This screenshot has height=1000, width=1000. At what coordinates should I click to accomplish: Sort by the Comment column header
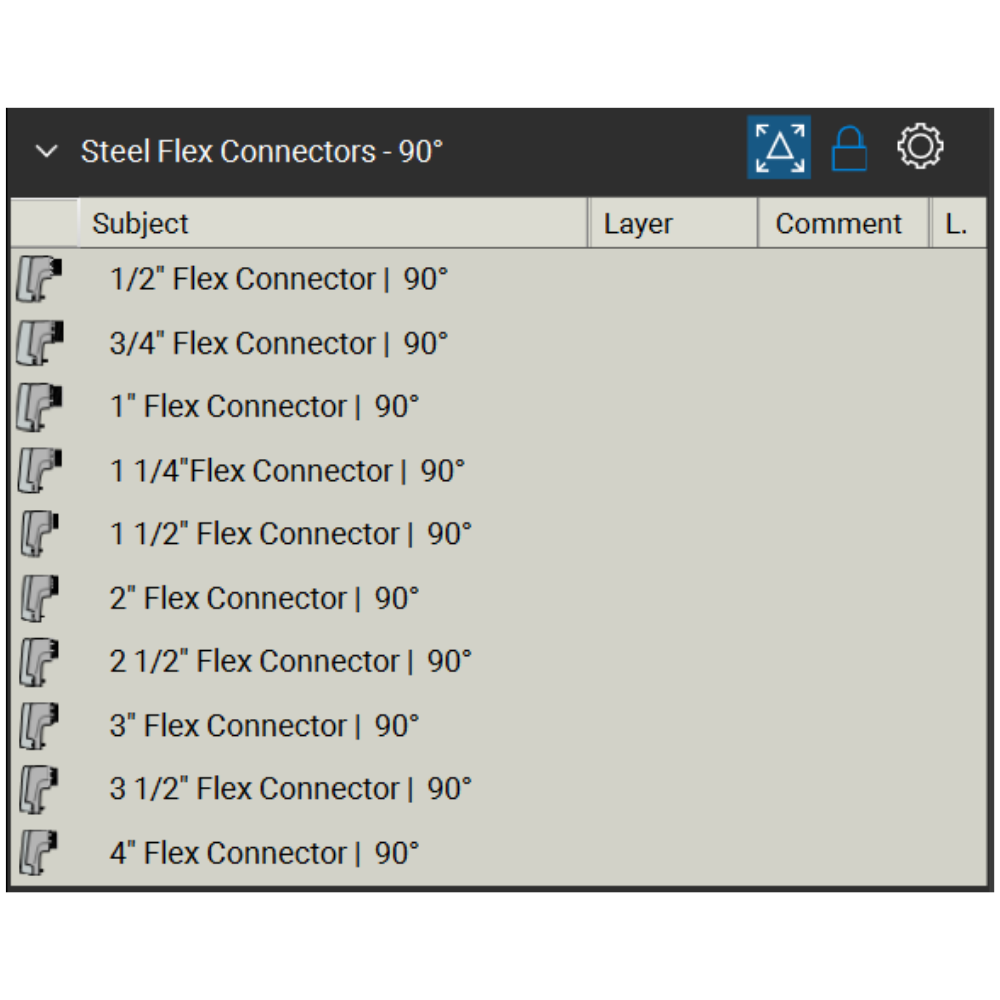[843, 223]
